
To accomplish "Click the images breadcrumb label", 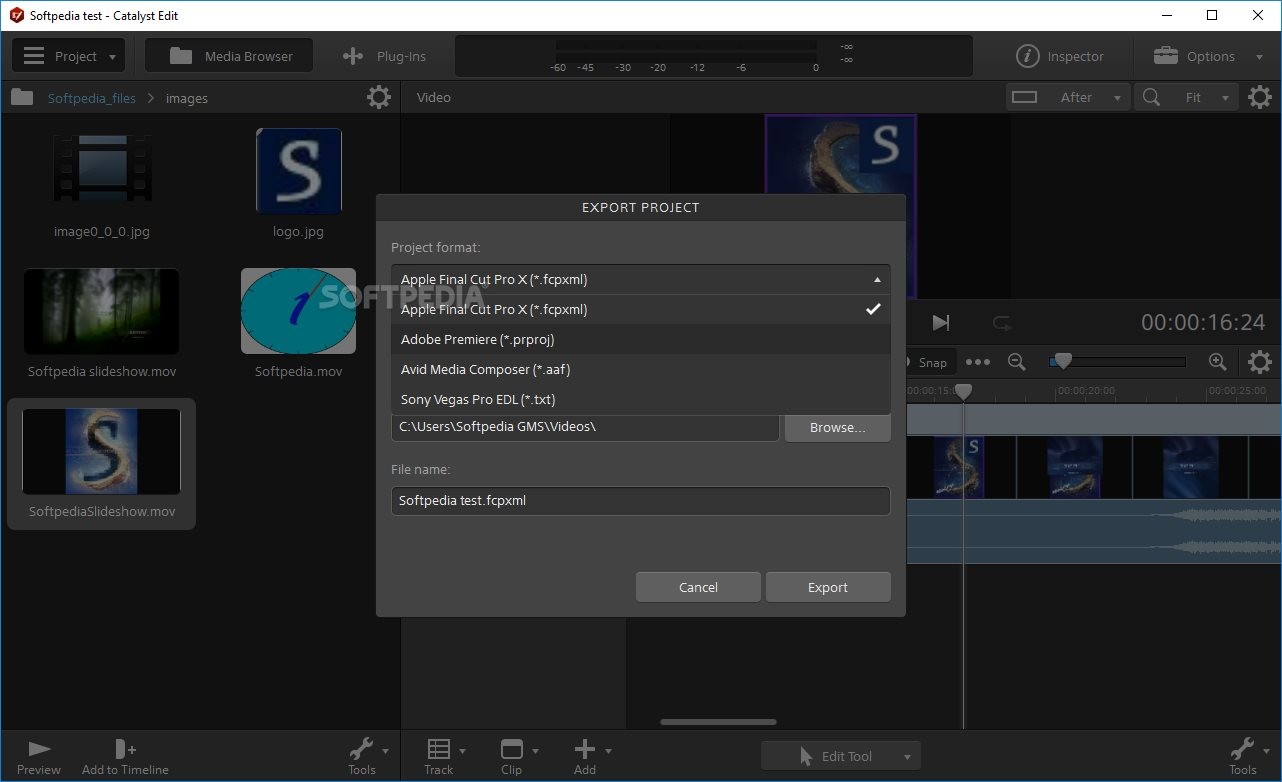I will pyautogui.click(x=187, y=98).
